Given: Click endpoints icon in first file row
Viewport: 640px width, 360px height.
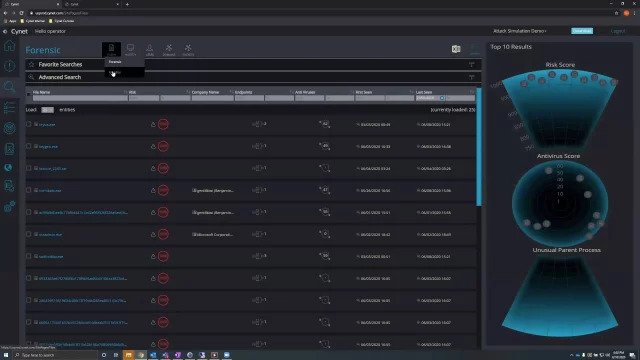Looking at the screenshot, I should pos(257,124).
